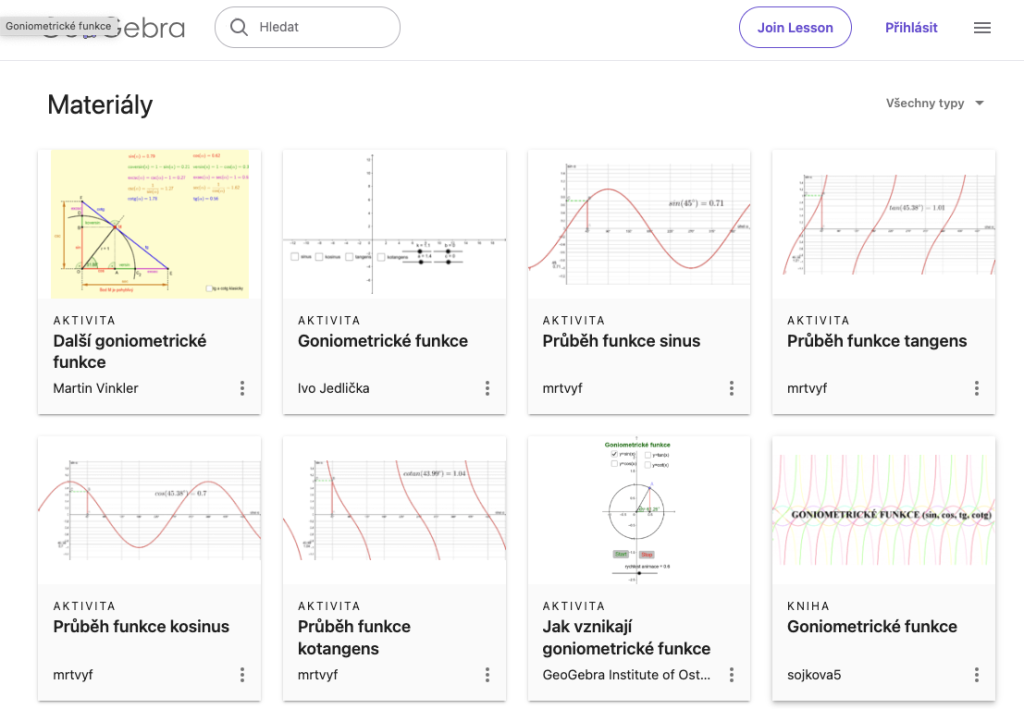The height and width of the screenshot is (709, 1024).
Task: Open options for Průběh funkce kosinus card
Action: (x=242, y=675)
